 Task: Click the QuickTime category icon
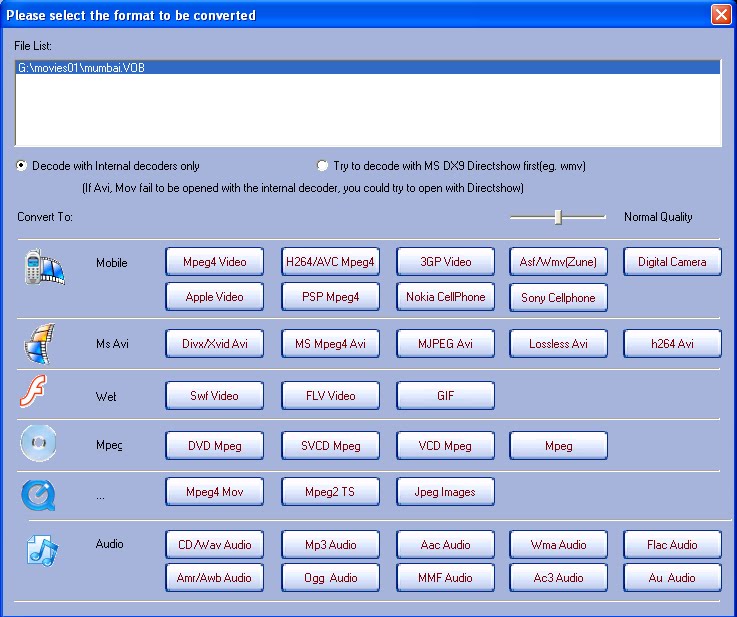[x=39, y=495]
